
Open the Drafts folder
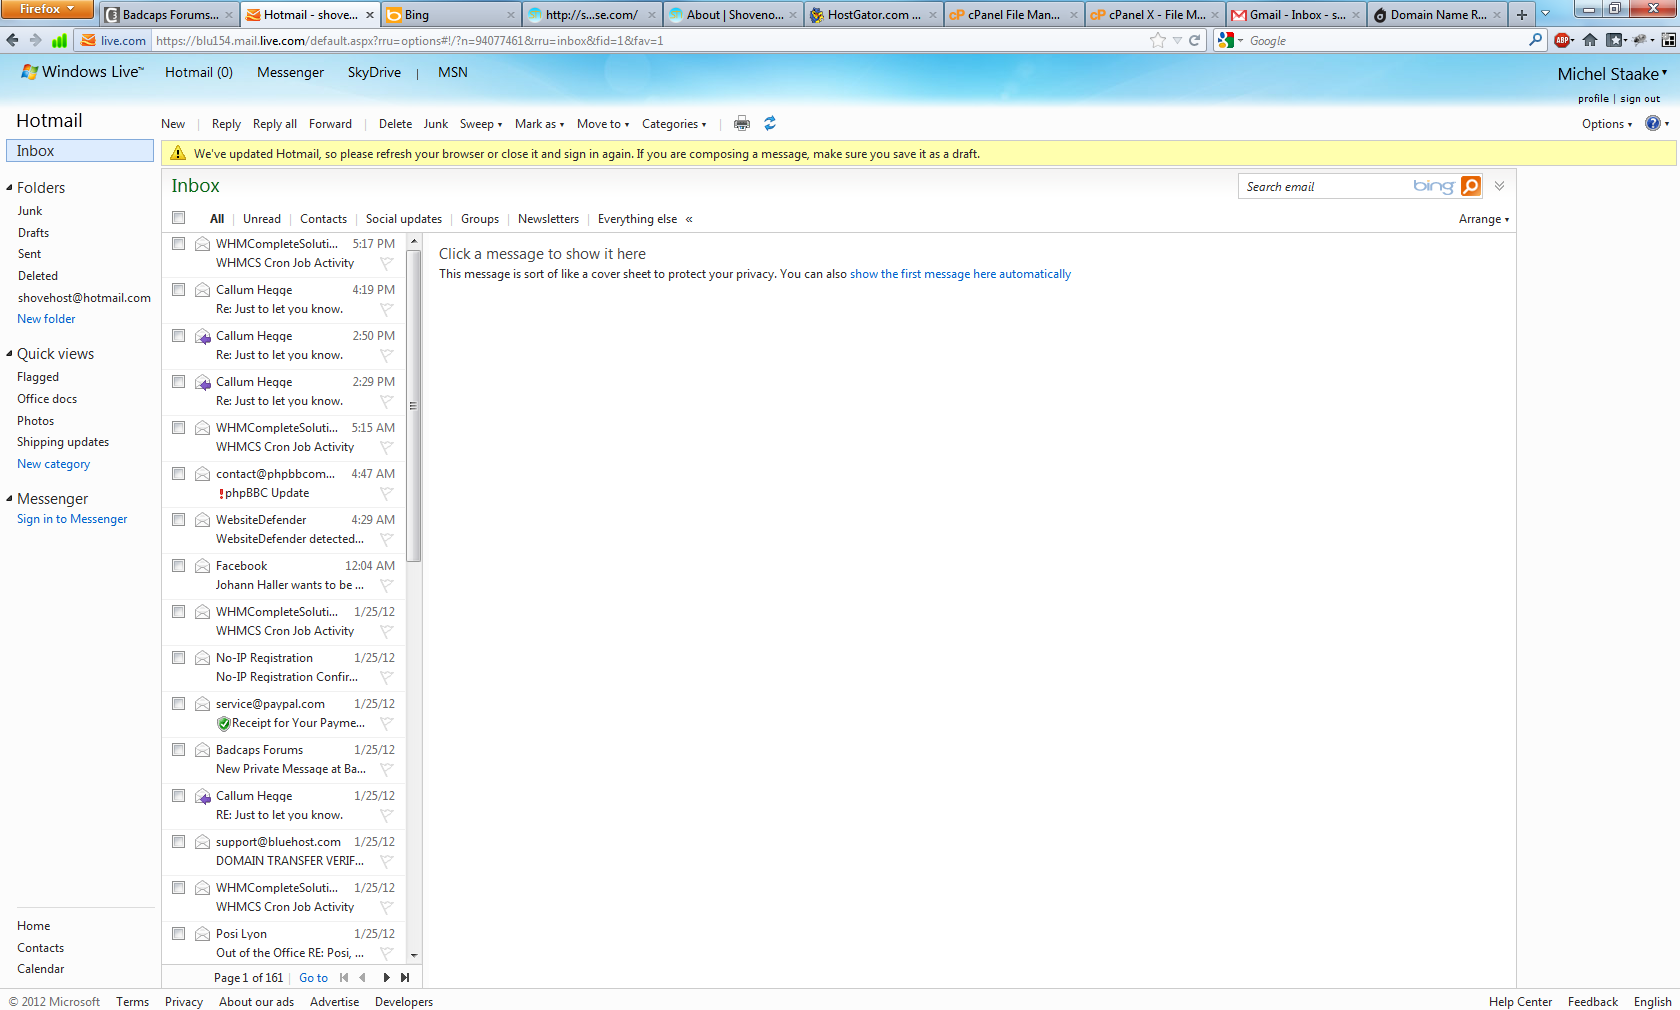(x=33, y=233)
